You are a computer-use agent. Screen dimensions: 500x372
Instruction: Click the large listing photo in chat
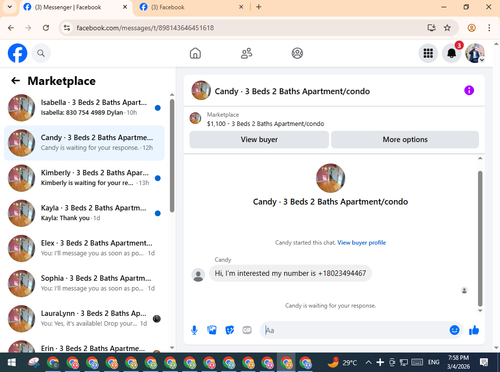point(330,178)
